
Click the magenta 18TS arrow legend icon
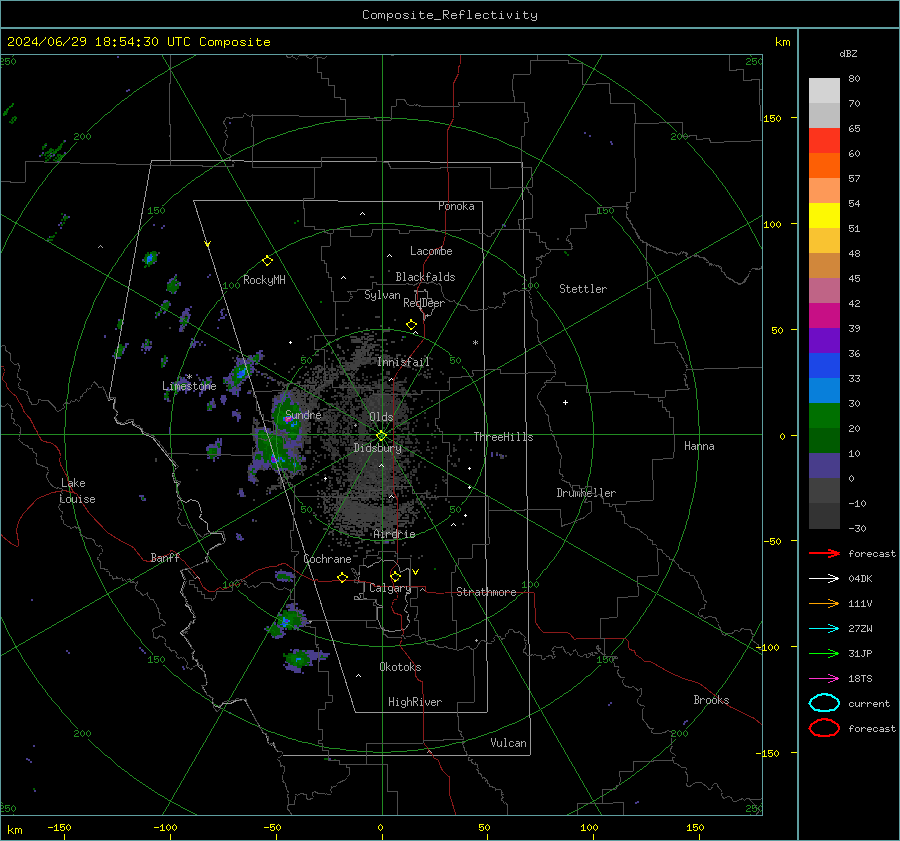[824, 679]
